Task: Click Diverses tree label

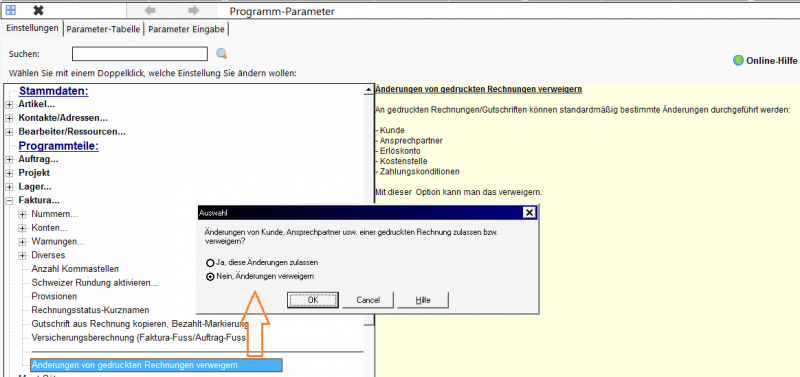Action: [48, 255]
